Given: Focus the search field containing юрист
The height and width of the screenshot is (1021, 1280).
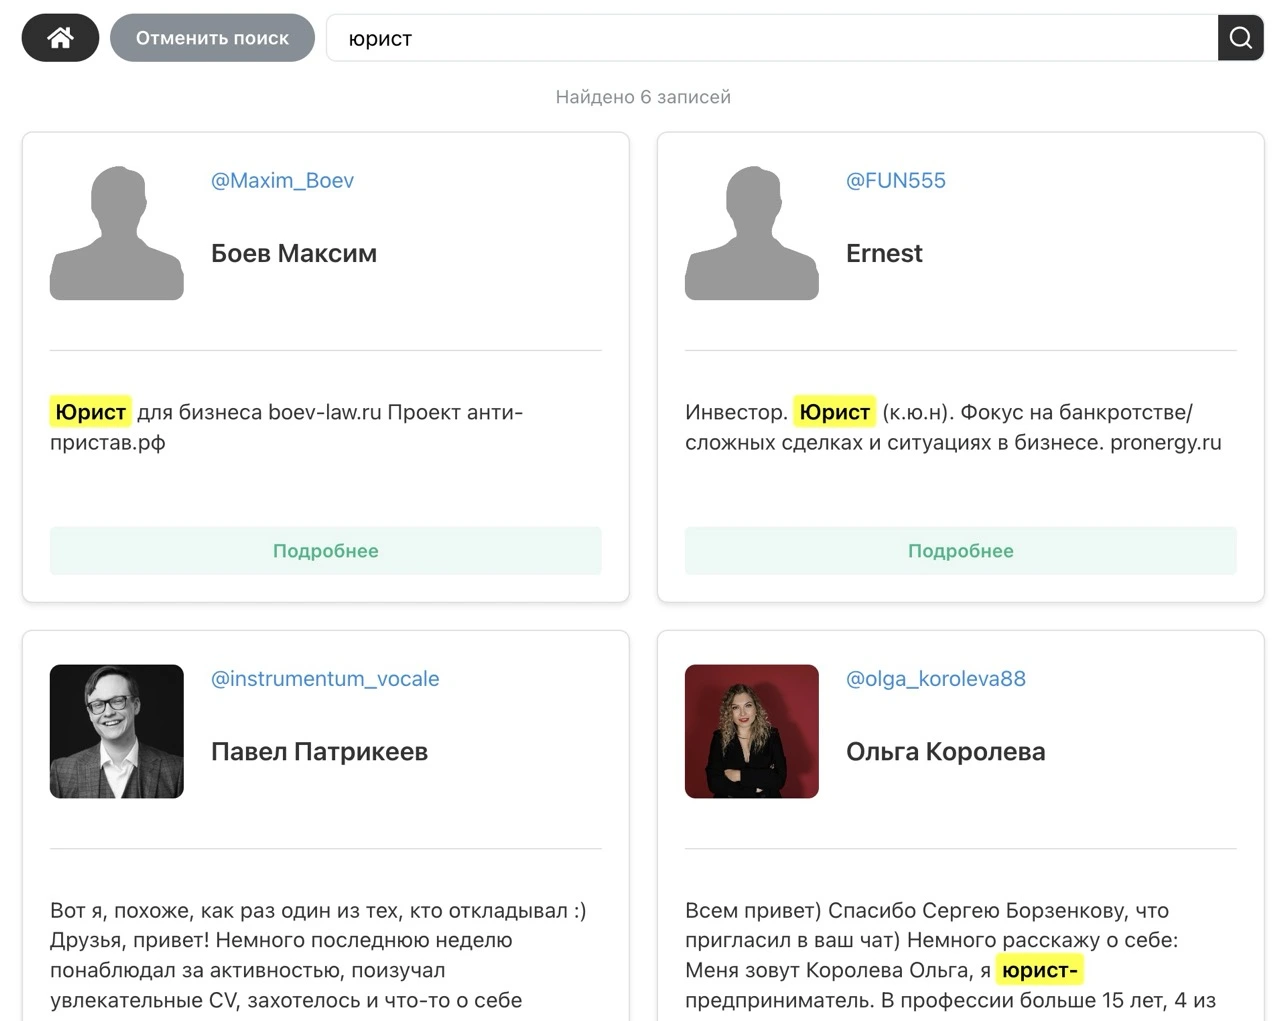Looking at the screenshot, I should click(772, 38).
